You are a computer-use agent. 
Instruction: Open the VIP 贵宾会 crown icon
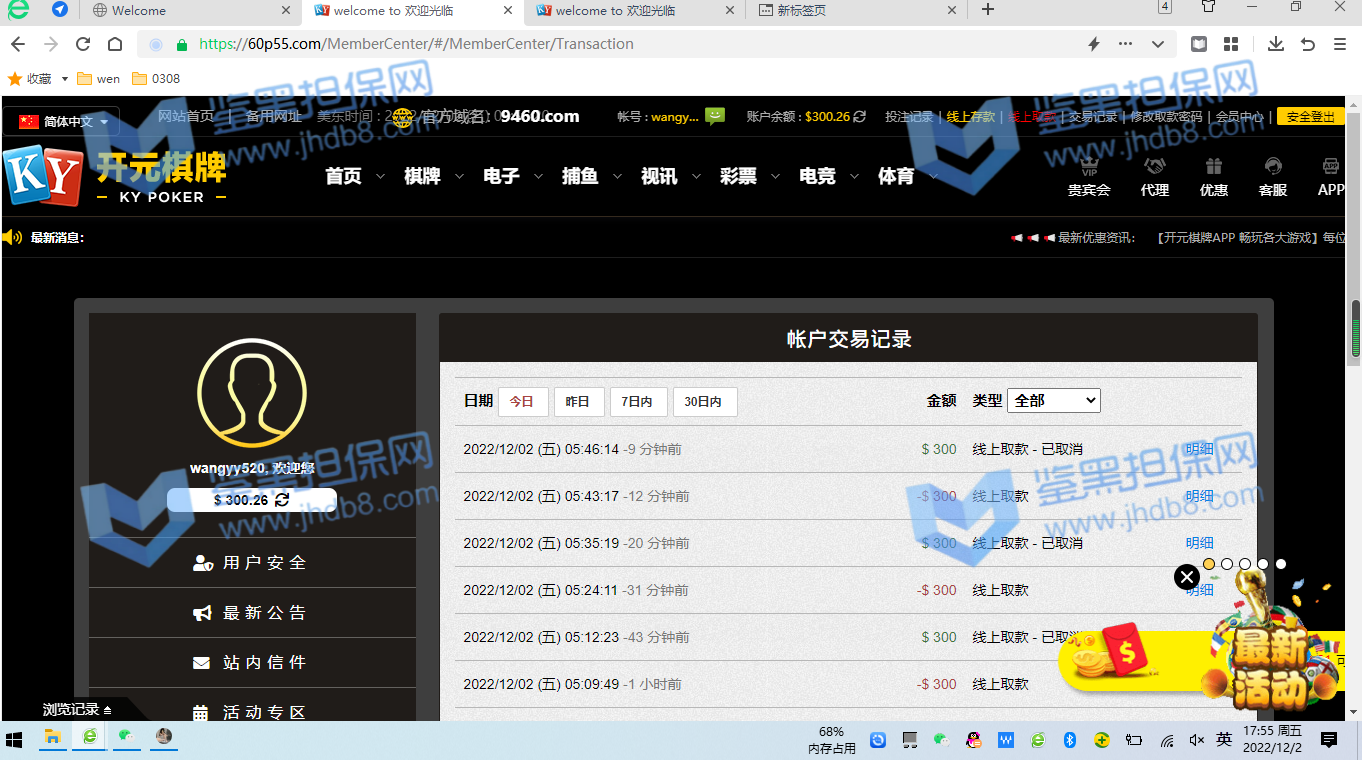click(1089, 167)
